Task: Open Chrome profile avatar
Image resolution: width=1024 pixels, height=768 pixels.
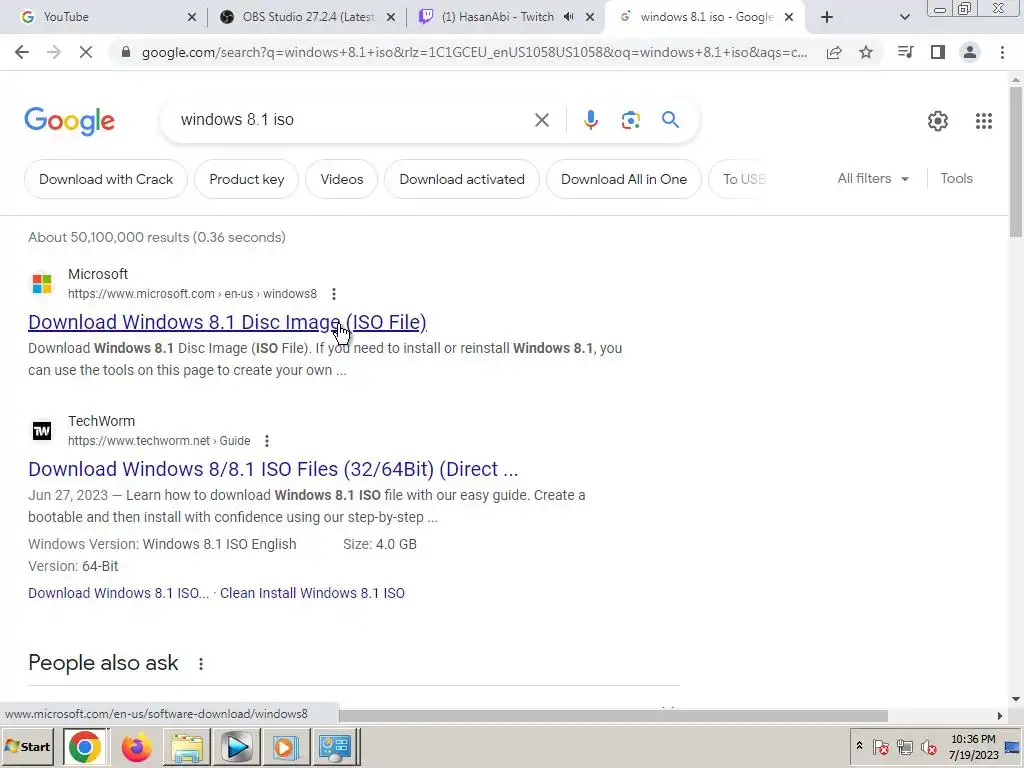Action: (970, 52)
